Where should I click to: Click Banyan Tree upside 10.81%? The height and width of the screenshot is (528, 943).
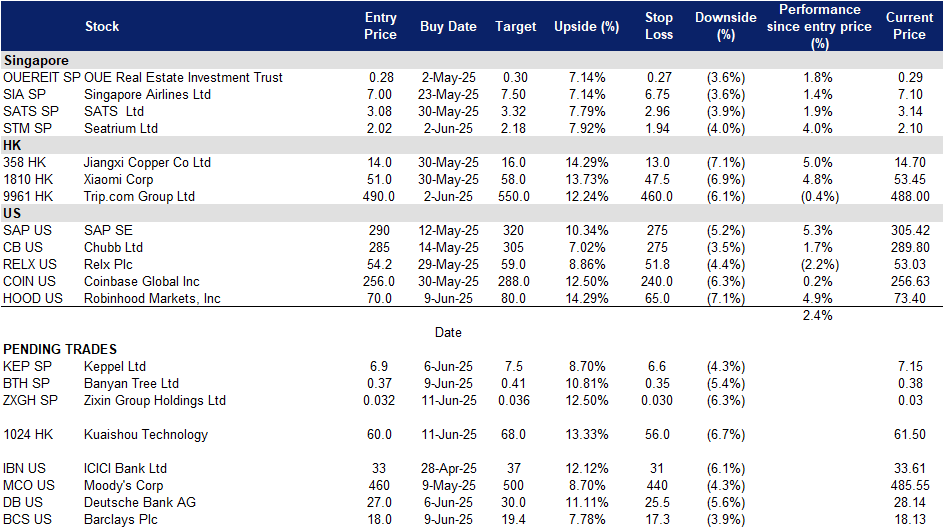click(586, 383)
